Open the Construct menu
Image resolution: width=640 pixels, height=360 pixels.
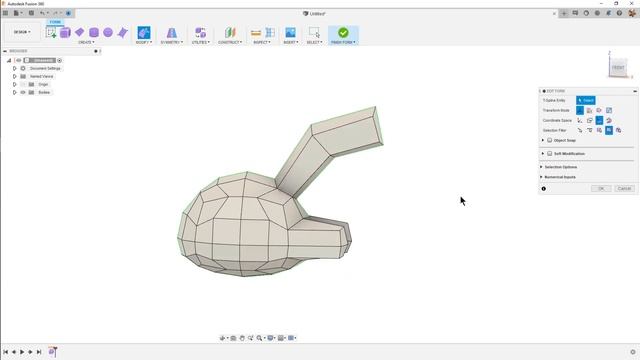[230, 42]
